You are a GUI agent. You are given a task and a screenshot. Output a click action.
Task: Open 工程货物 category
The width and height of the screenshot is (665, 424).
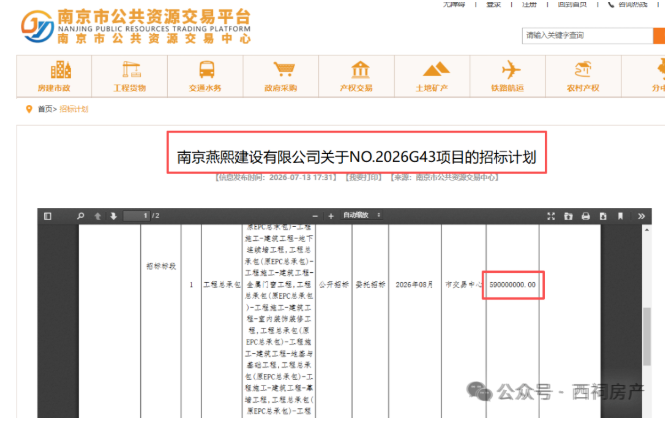pyautogui.click(x=130, y=76)
